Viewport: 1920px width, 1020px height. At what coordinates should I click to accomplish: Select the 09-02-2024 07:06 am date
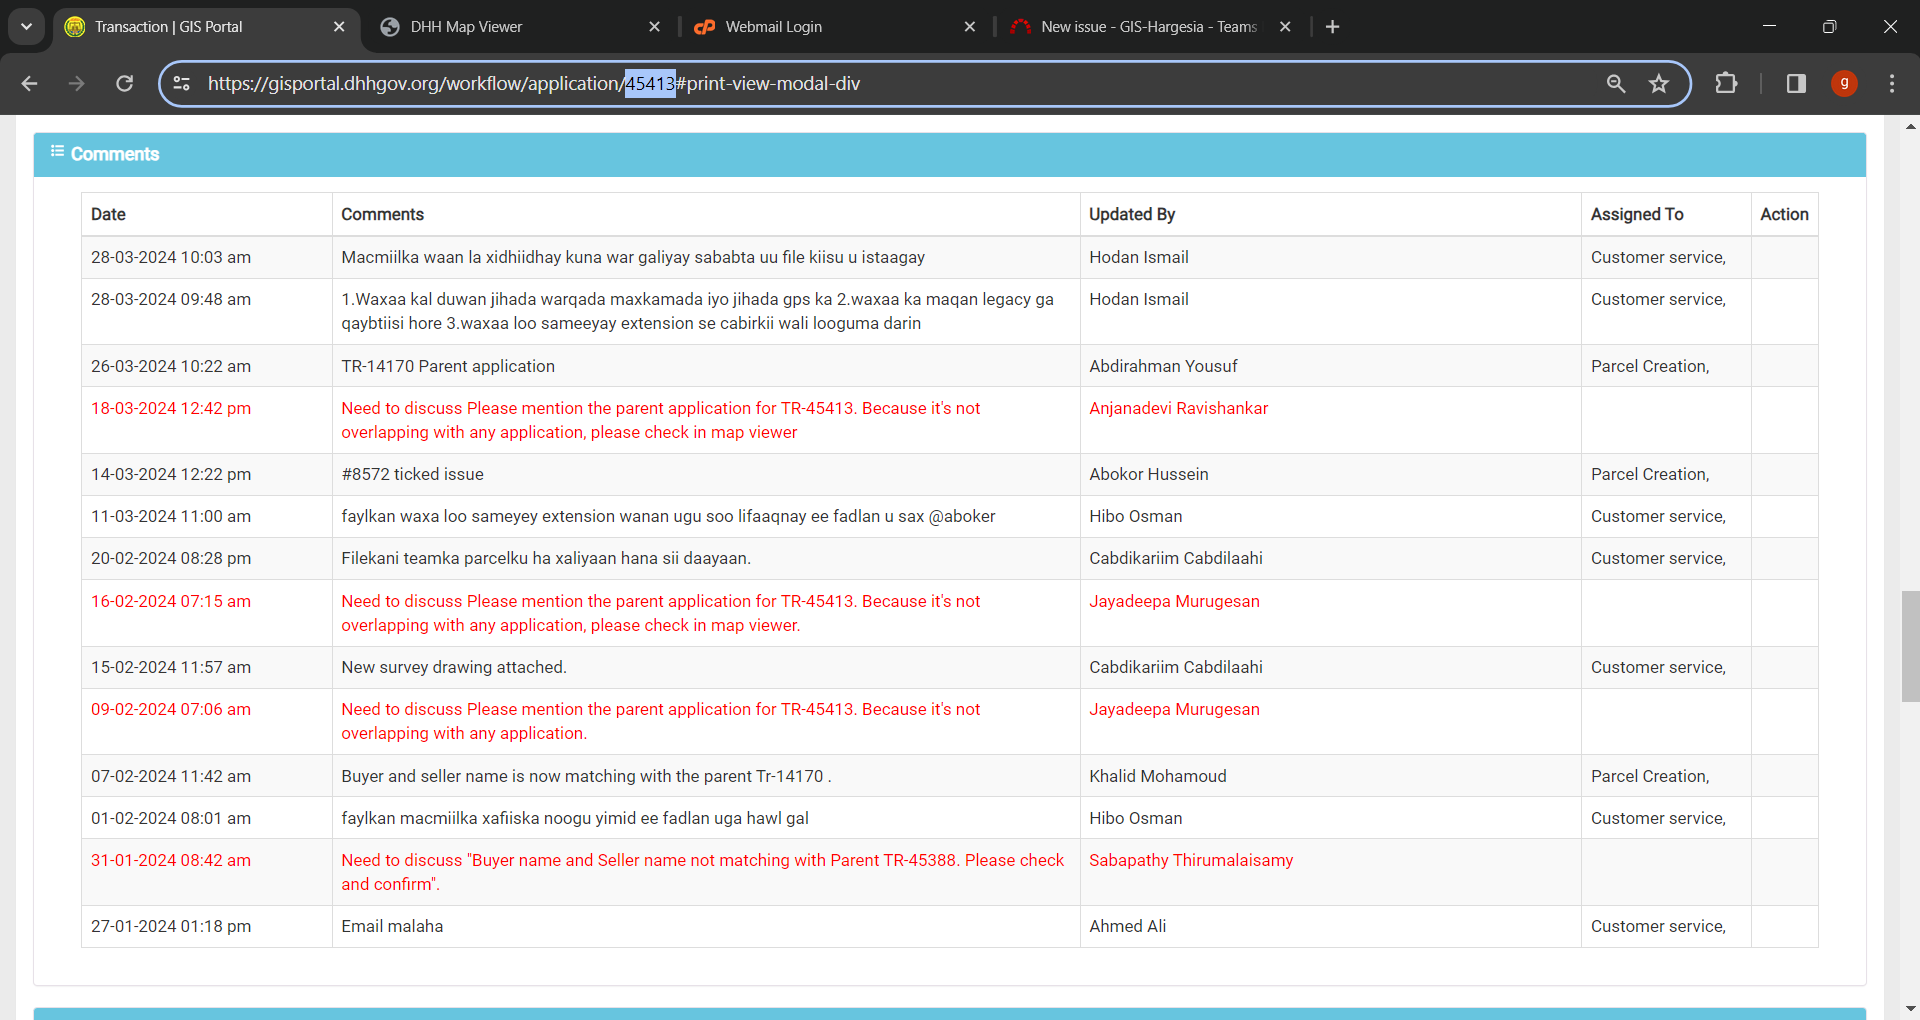click(171, 709)
